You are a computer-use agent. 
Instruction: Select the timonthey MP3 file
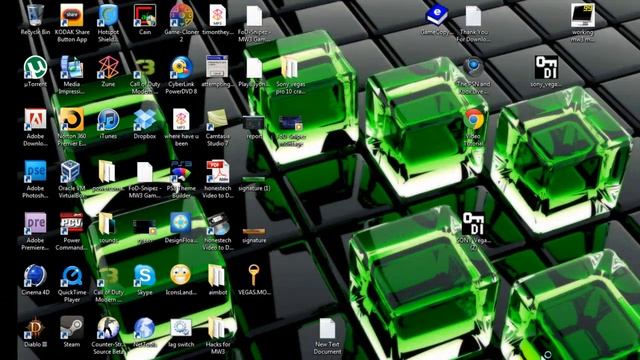(x=218, y=15)
